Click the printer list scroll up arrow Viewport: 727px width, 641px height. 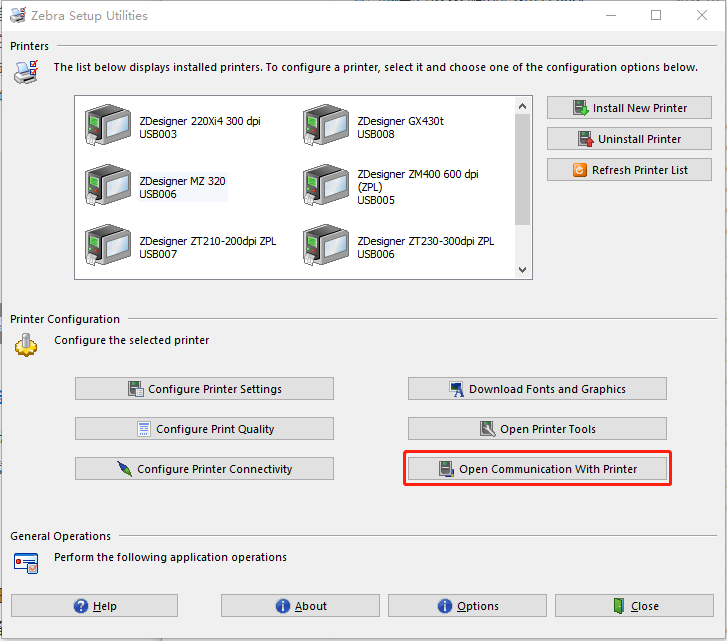(523, 106)
